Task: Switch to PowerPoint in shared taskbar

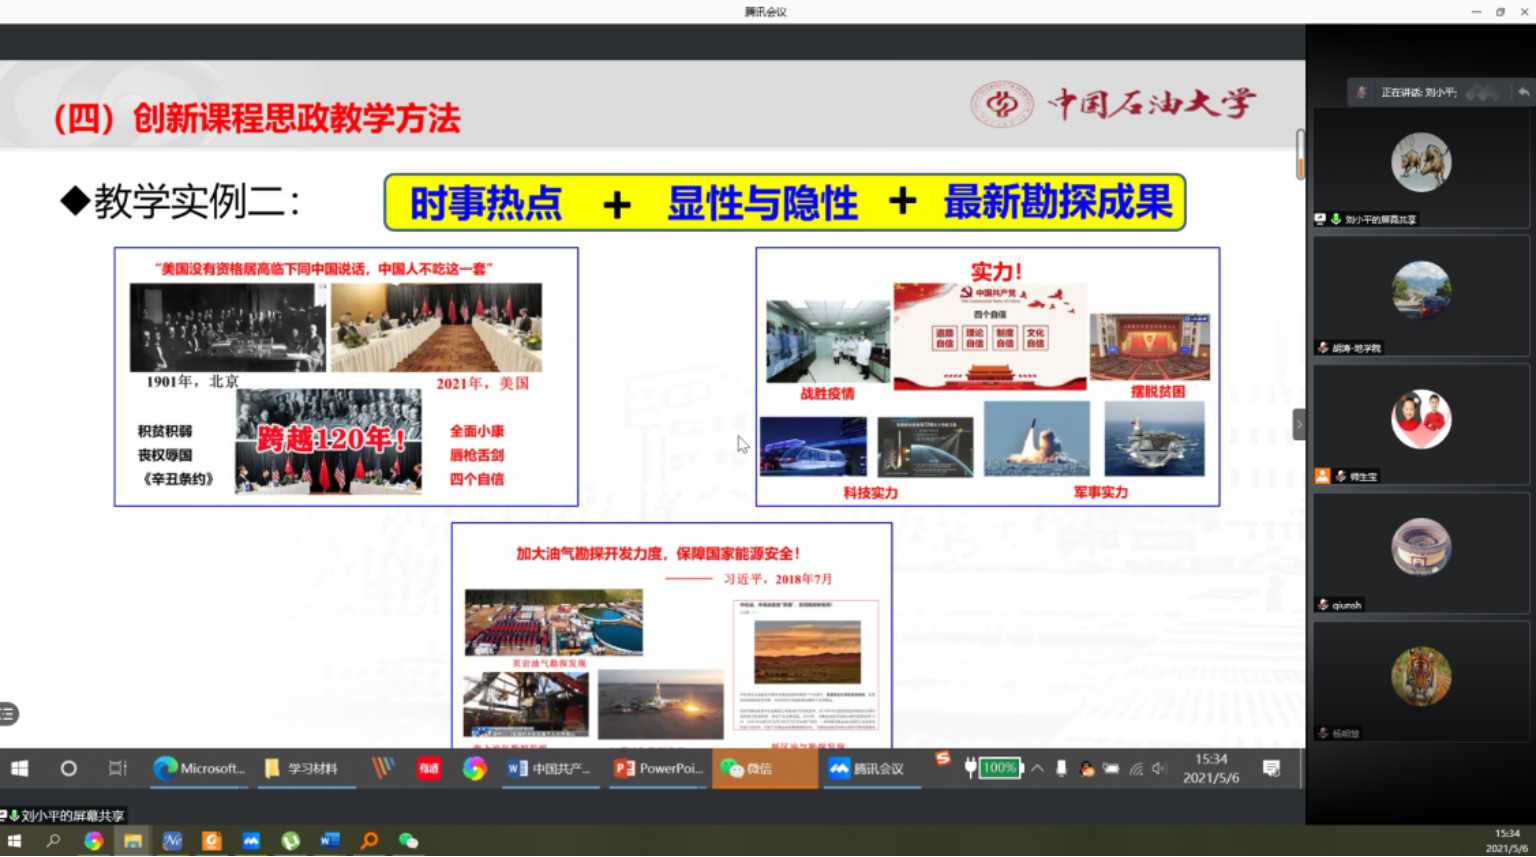Action: pyautogui.click(x=658, y=768)
